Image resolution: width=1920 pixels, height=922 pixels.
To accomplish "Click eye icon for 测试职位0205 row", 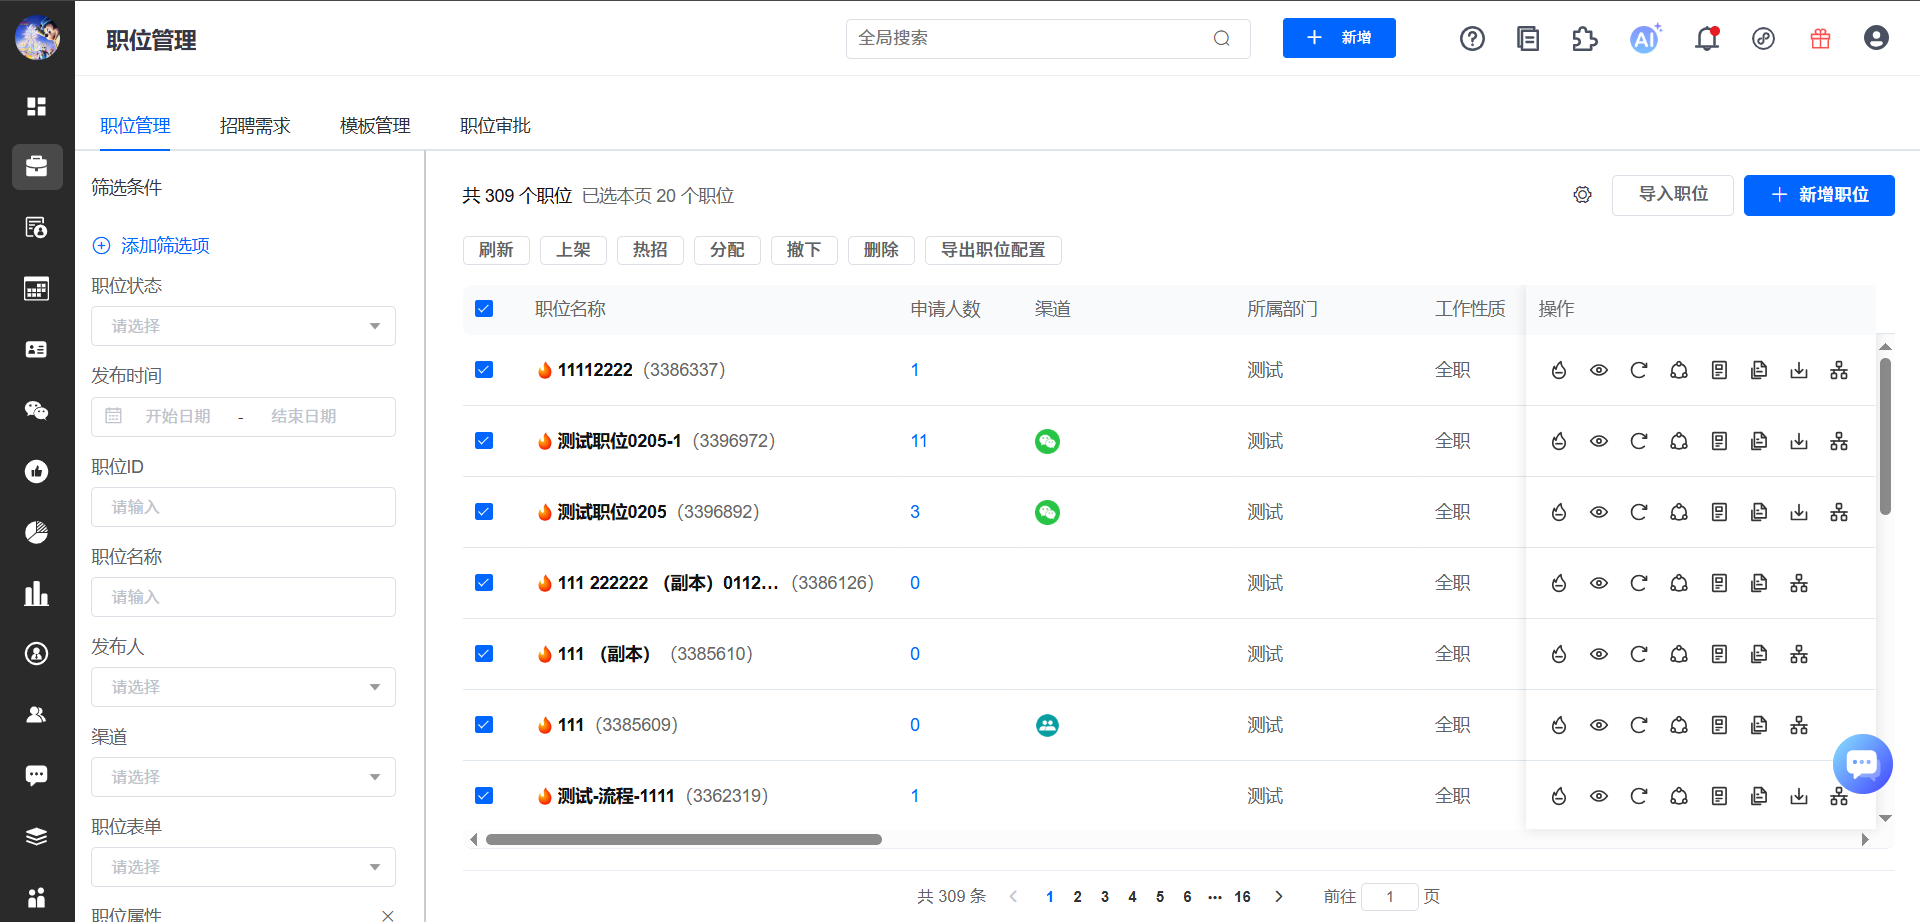I will click(x=1599, y=513).
